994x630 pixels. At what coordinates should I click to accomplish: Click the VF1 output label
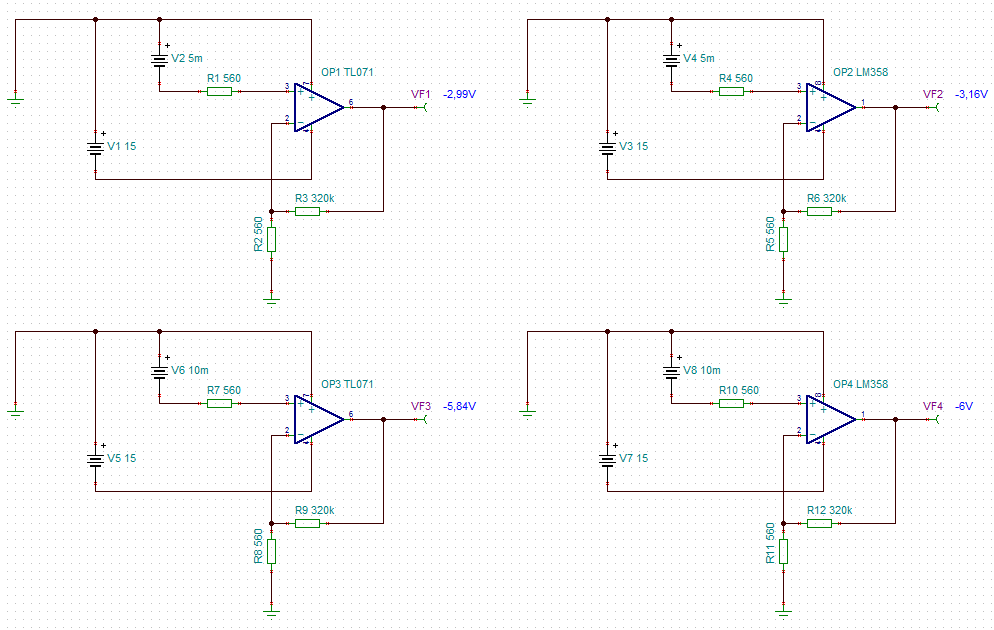tap(421, 94)
